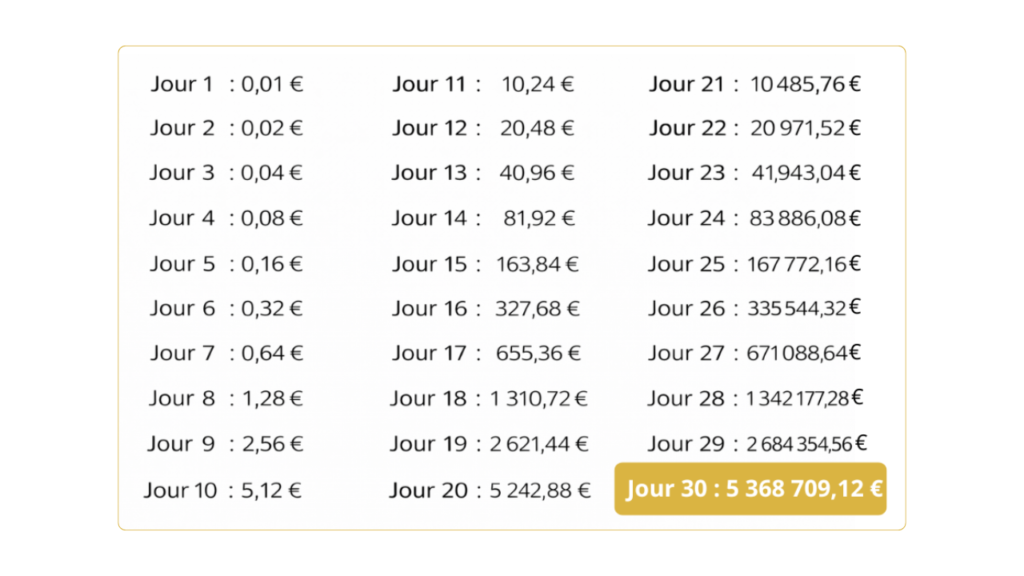Click the Jour 25 label
This screenshot has width=1024, height=576.
(x=685, y=264)
